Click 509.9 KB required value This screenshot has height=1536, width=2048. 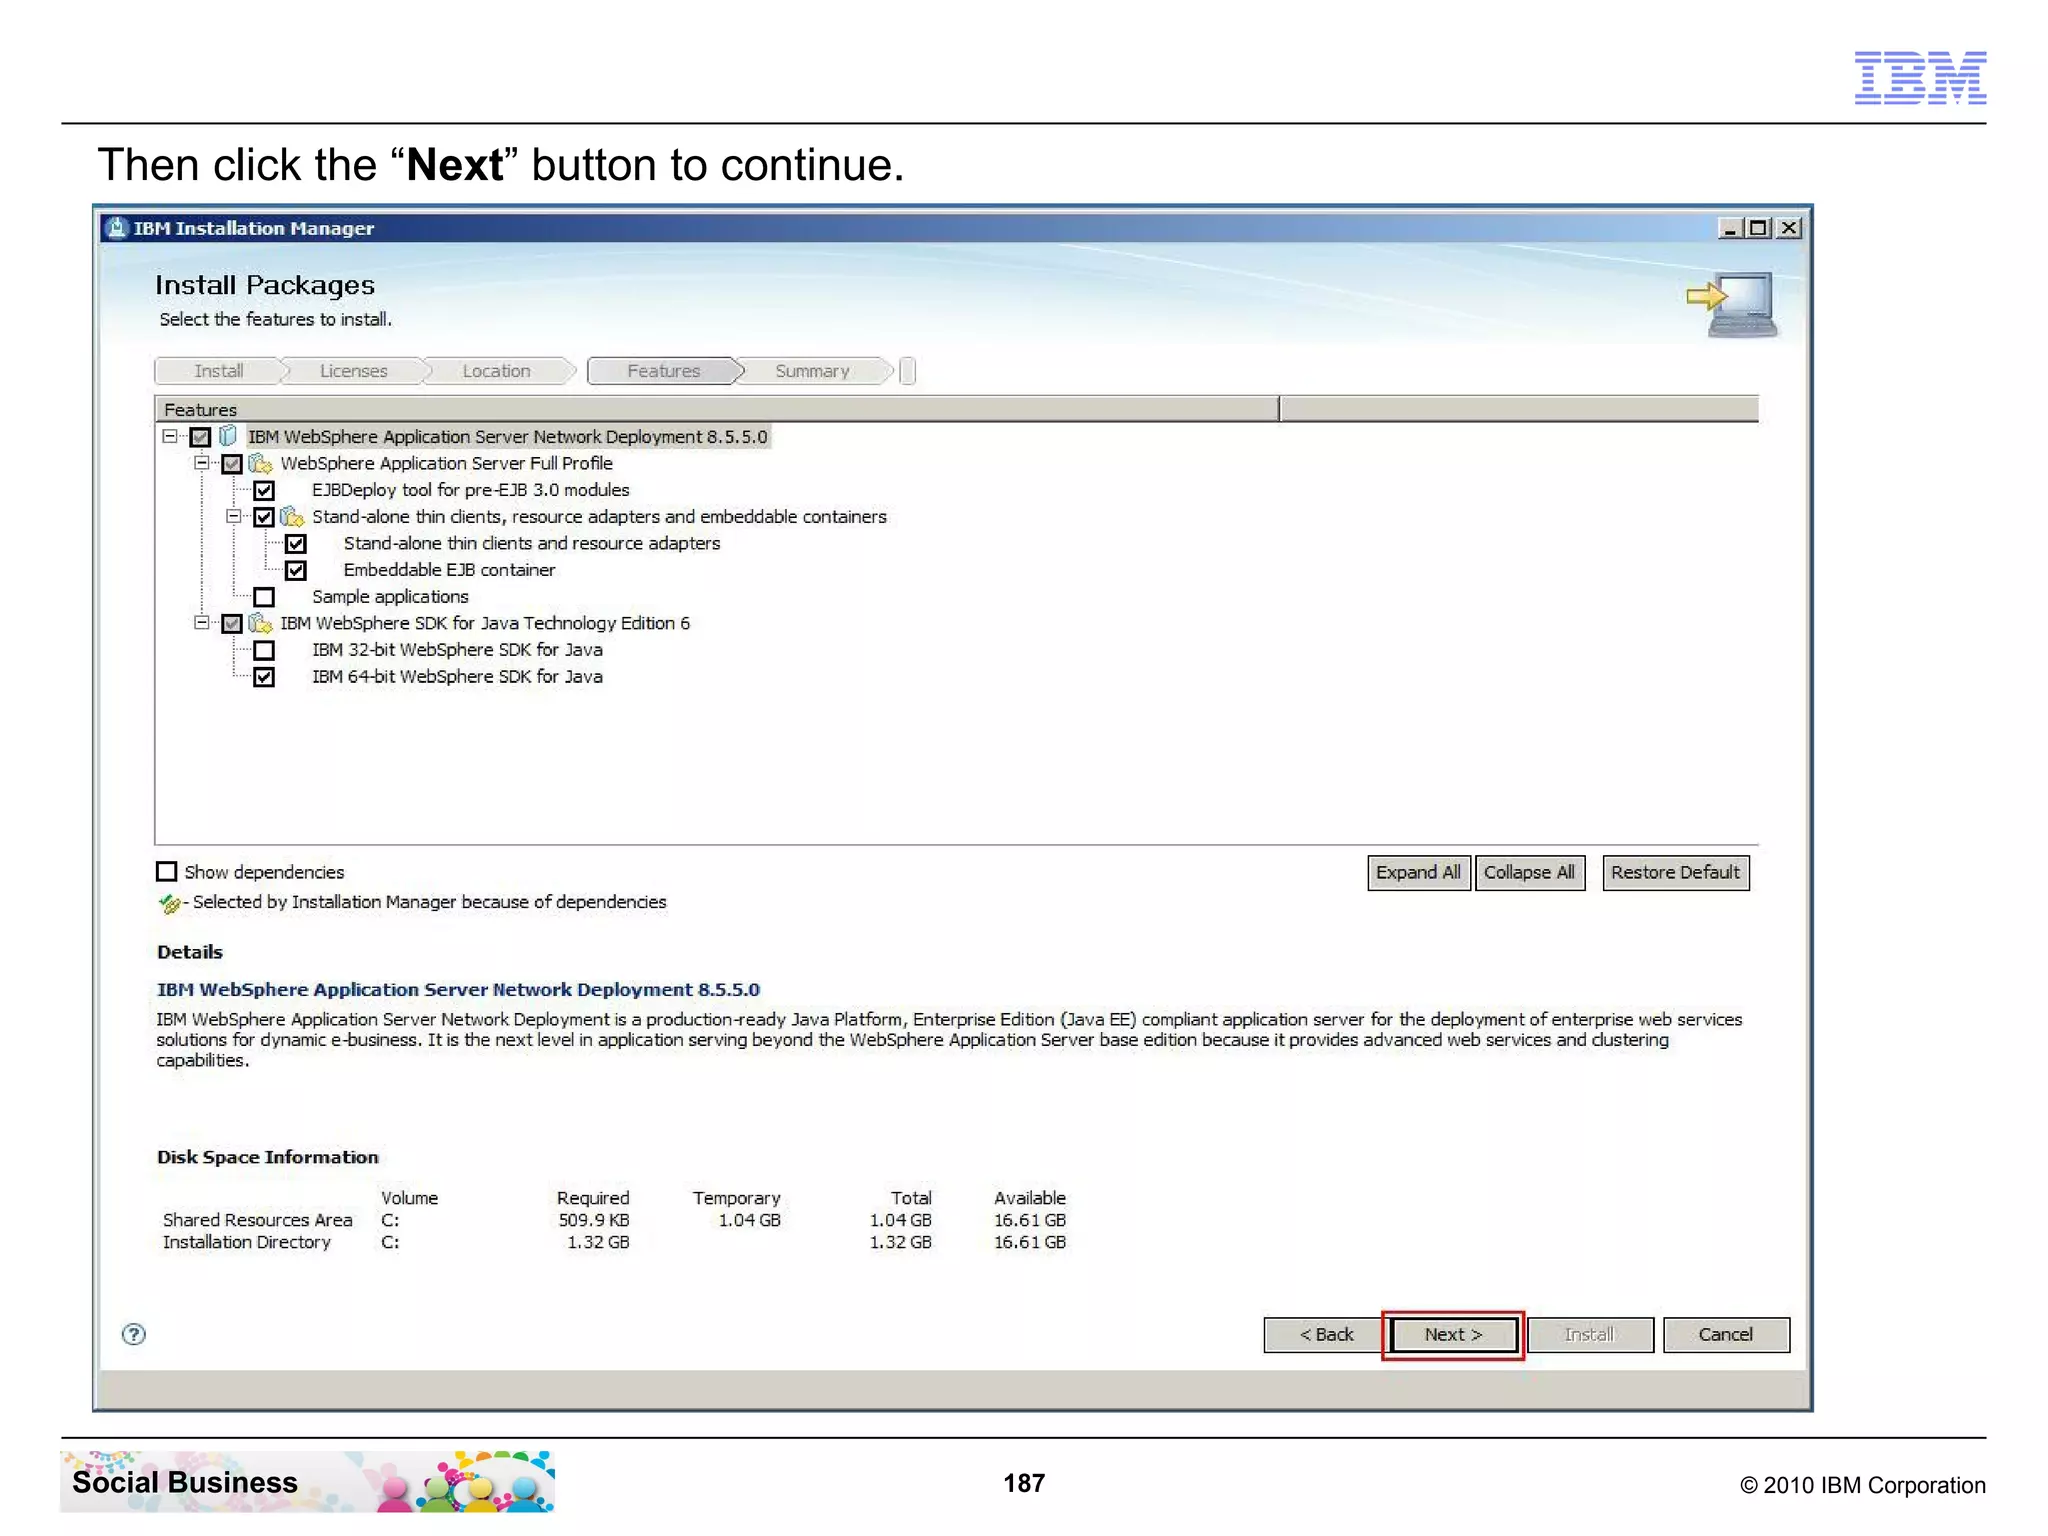(594, 1220)
